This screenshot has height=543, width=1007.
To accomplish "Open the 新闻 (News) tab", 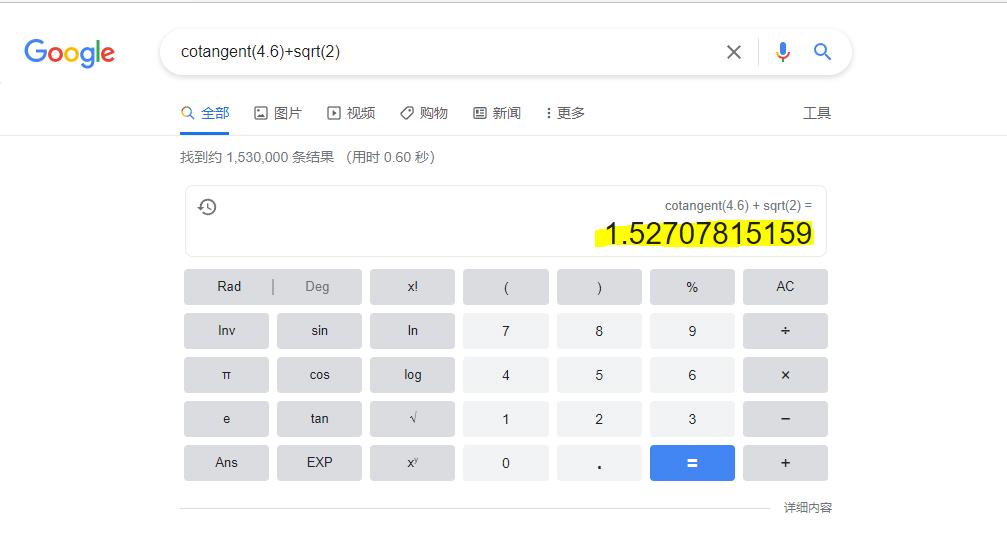I will 497,113.
